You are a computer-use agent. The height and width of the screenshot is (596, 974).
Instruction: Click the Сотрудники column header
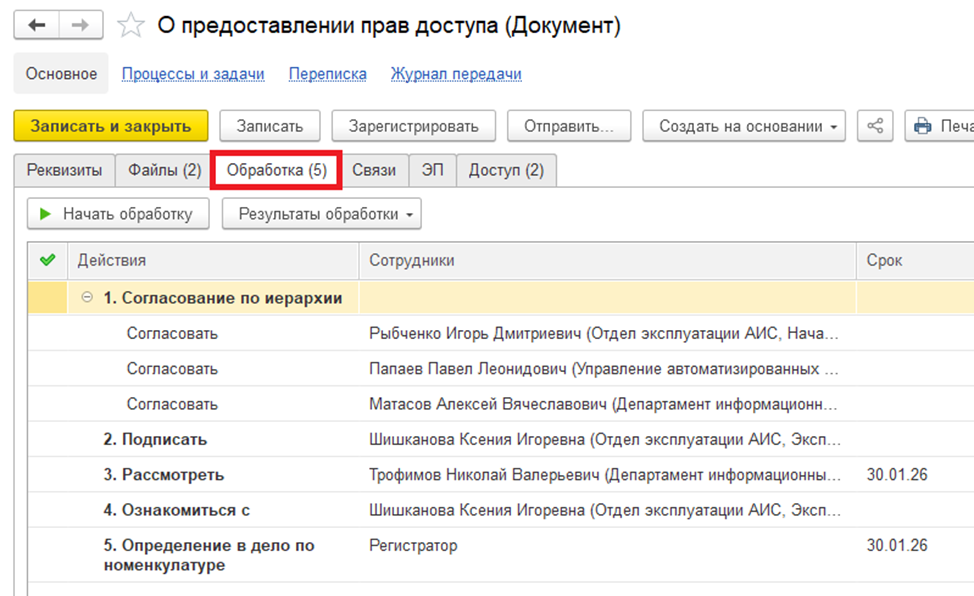411,260
